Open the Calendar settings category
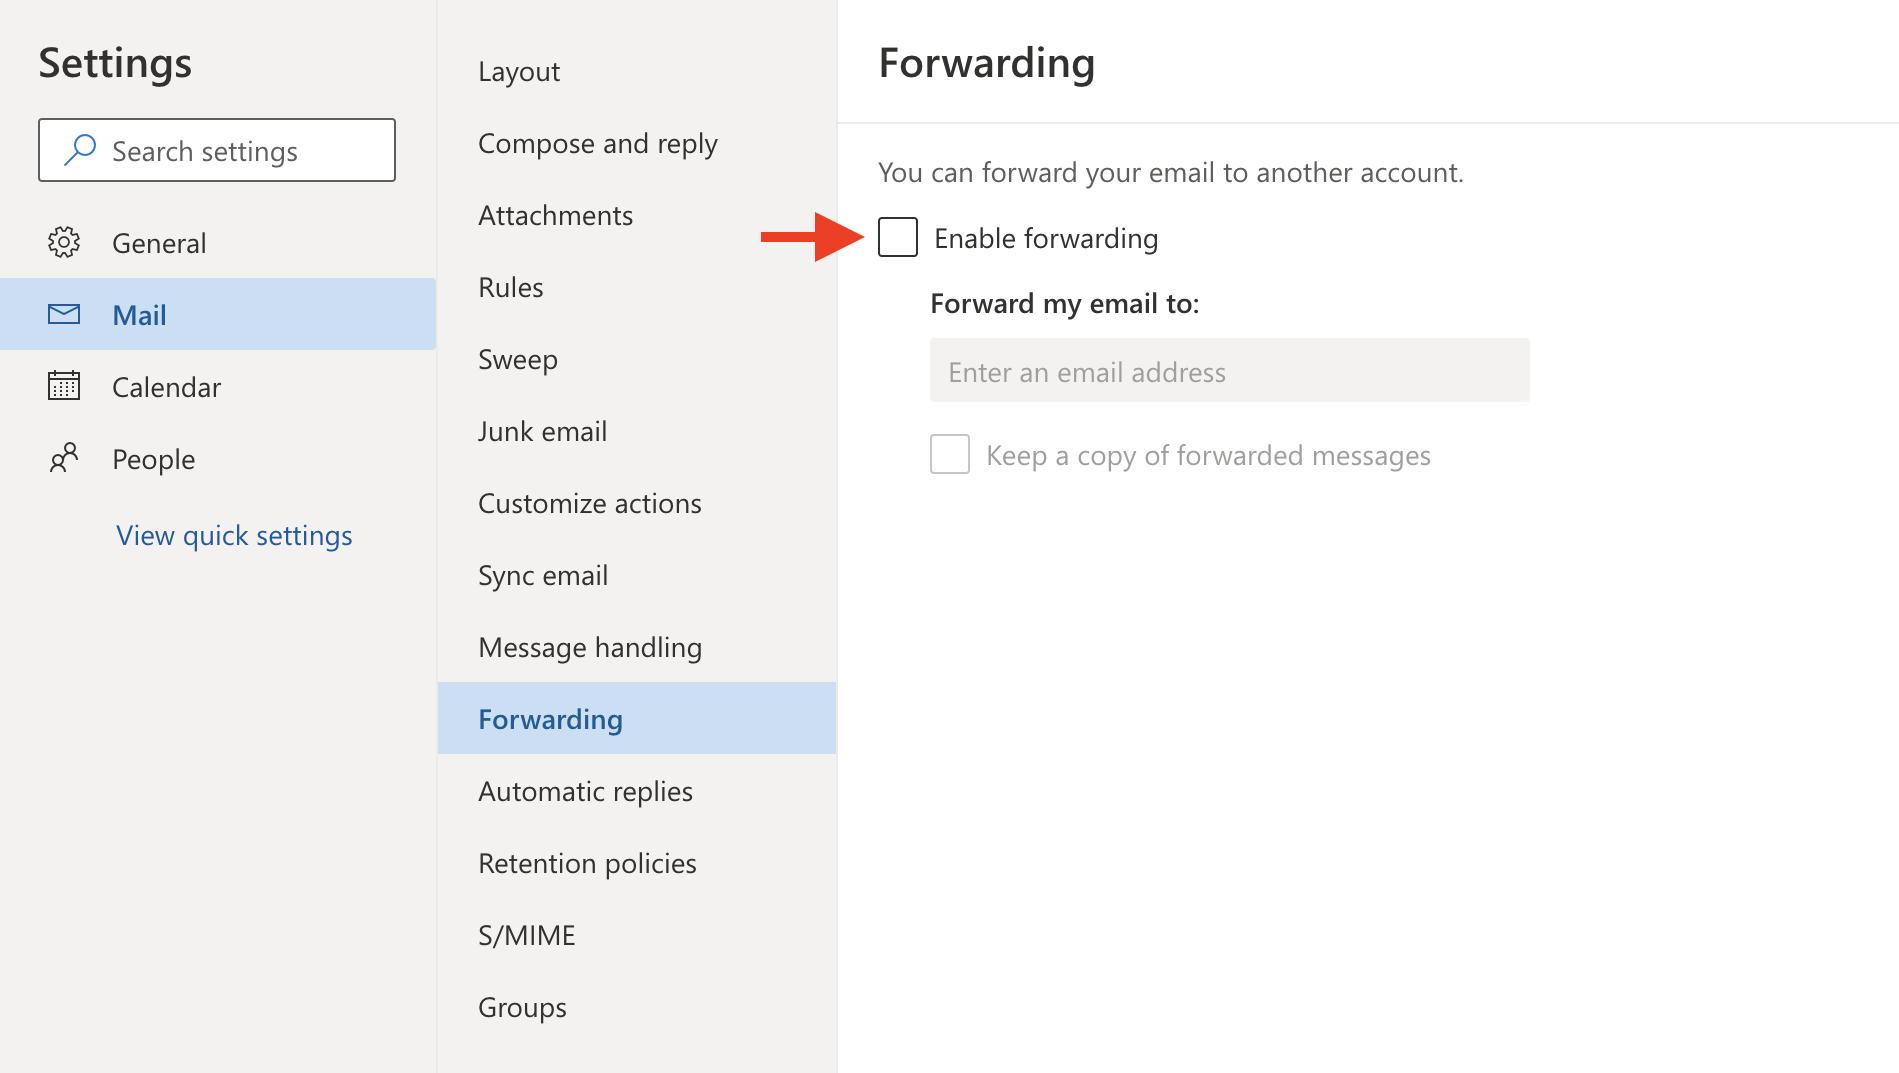1899x1073 pixels. click(218, 386)
